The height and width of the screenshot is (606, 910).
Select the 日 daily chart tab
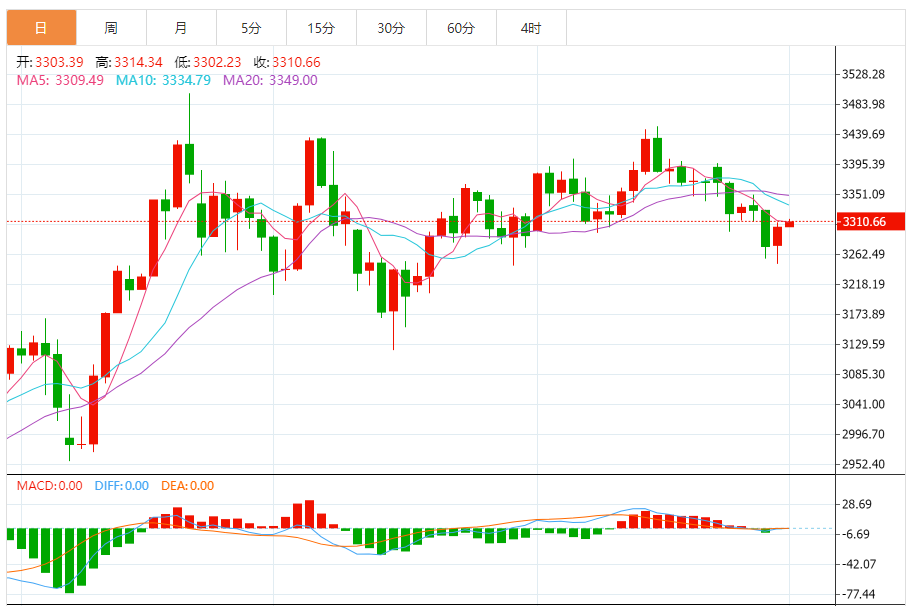pos(41,28)
